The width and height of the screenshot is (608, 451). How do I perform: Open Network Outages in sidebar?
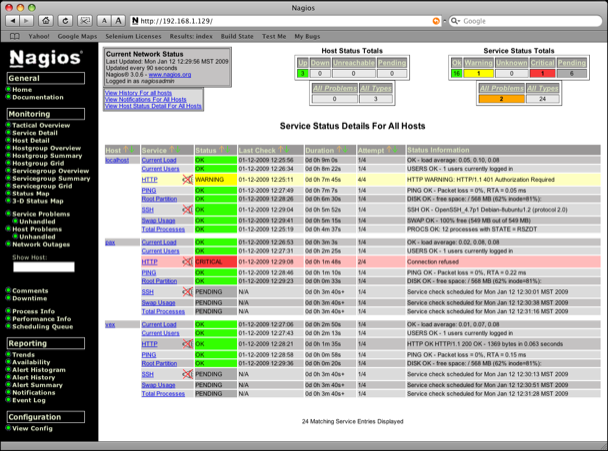(x=41, y=244)
